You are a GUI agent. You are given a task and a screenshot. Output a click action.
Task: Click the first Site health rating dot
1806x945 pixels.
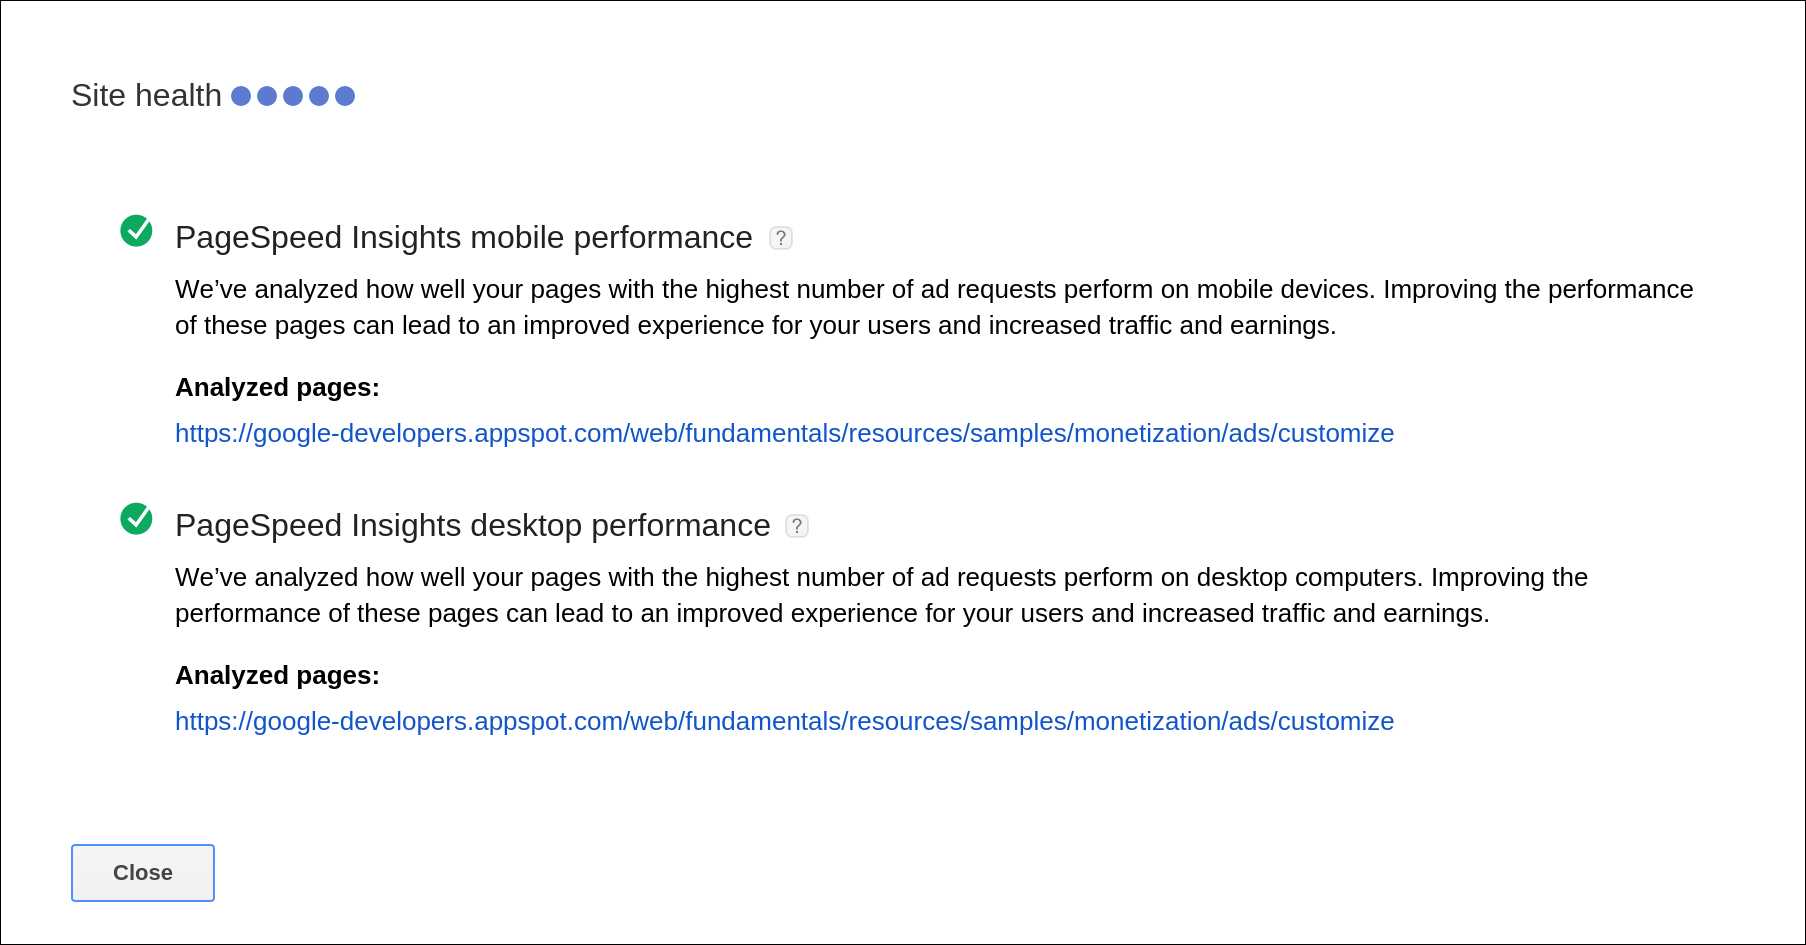pyautogui.click(x=241, y=96)
